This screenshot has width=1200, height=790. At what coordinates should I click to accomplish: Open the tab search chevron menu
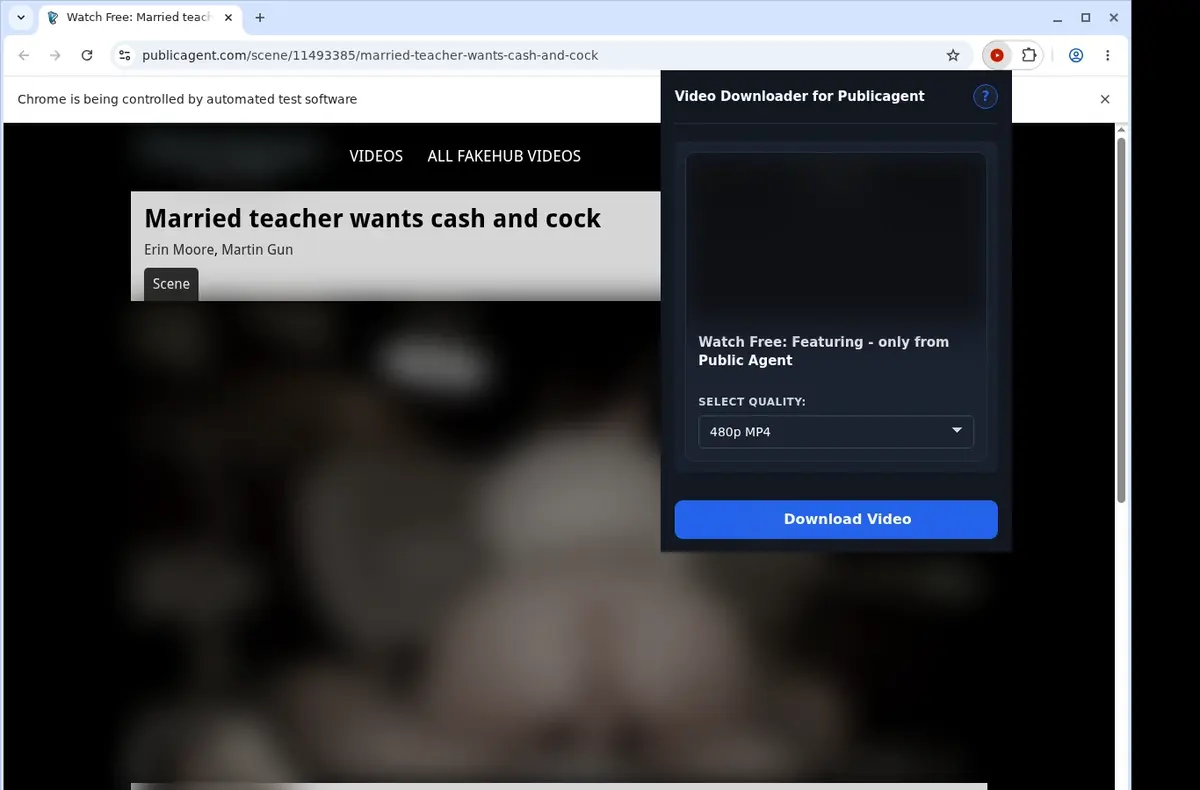(x=21, y=18)
